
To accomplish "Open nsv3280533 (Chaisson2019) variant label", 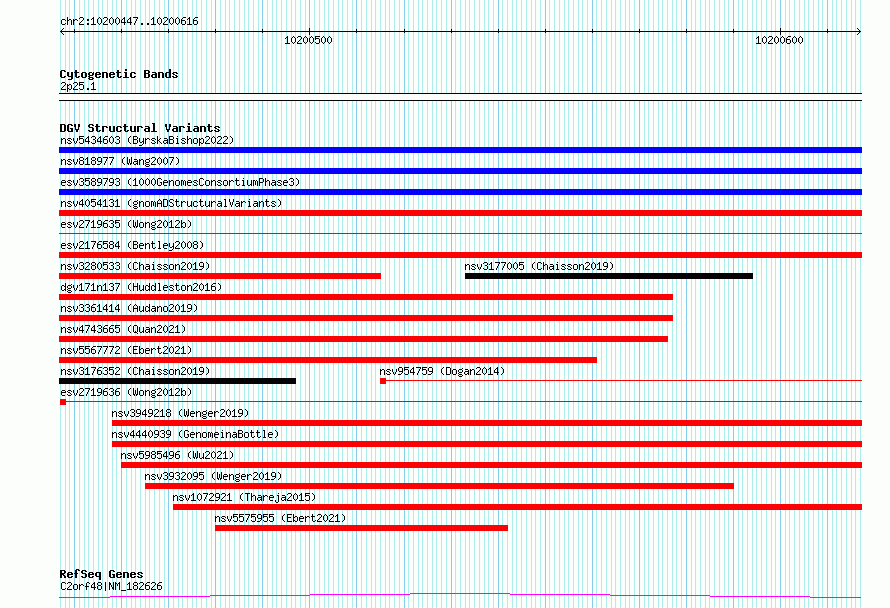I will pos(135,266).
